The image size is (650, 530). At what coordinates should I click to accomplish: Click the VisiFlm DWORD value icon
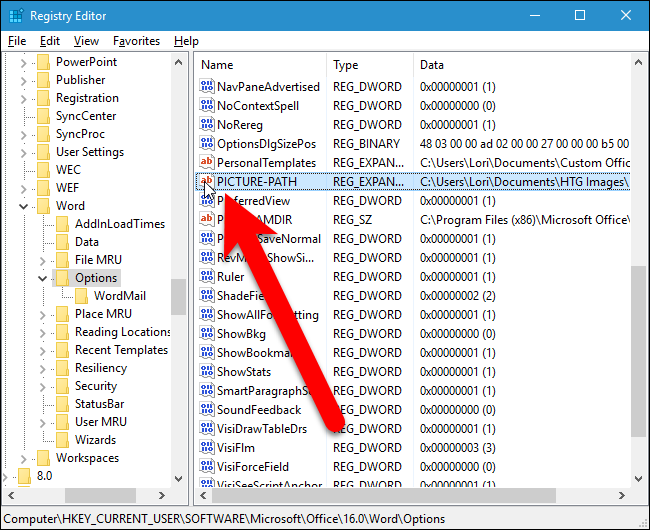[206, 448]
